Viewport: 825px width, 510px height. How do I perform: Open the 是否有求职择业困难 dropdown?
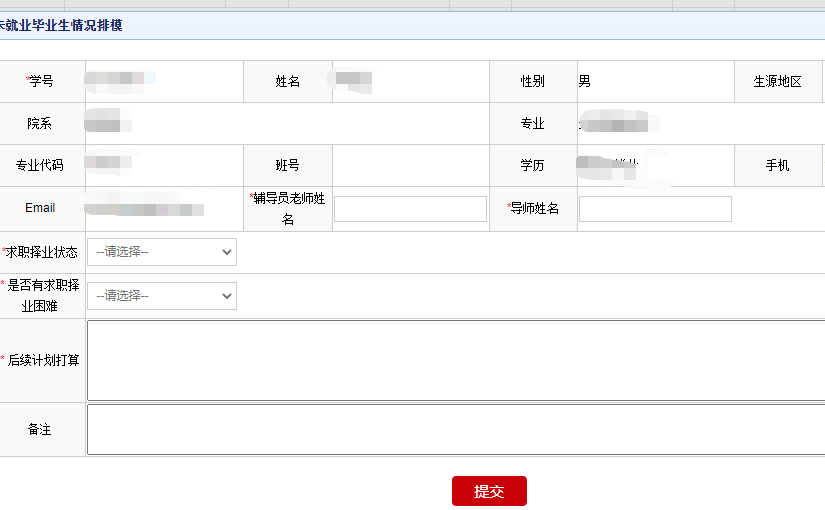point(162,296)
